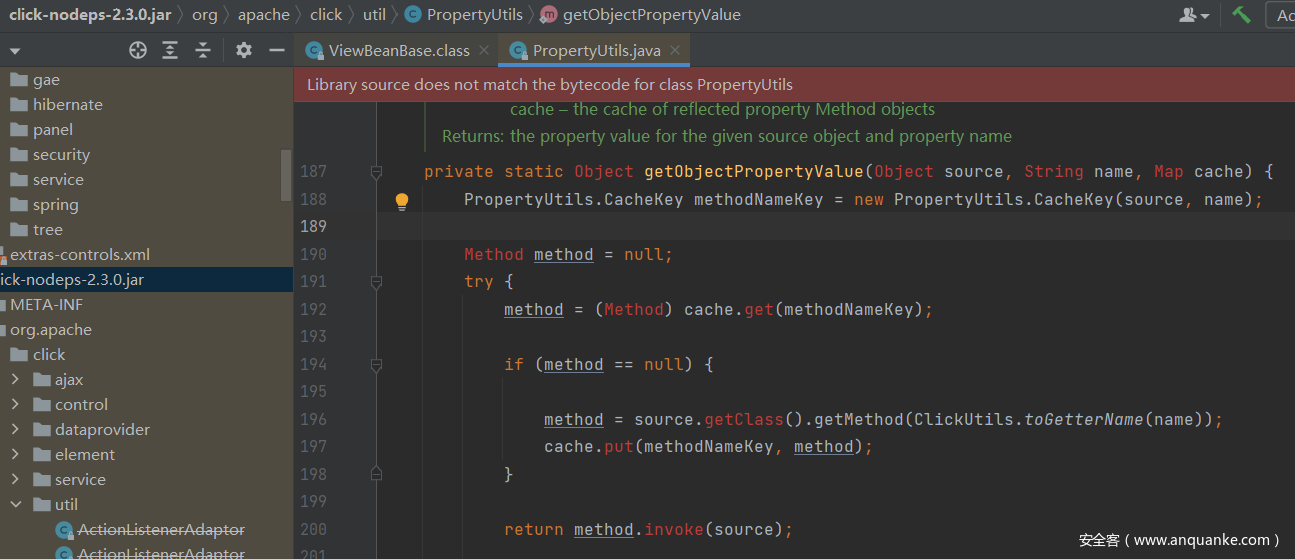Screen dimensions: 1295x559
Task: Open the user account icon menu
Action: [1194, 15]
